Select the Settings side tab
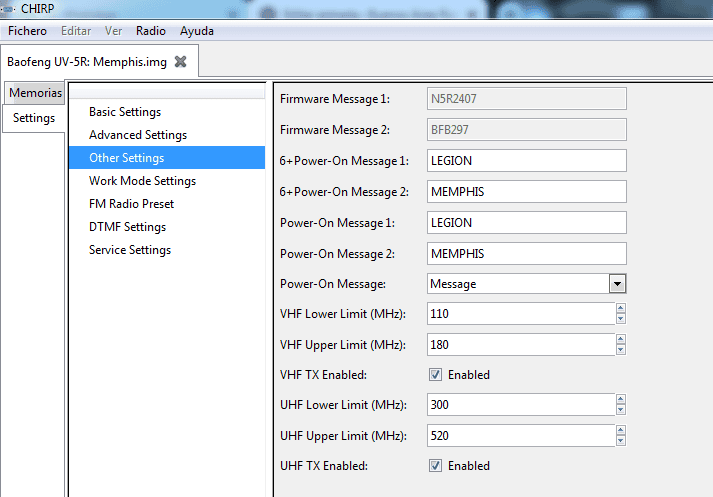 34,118
